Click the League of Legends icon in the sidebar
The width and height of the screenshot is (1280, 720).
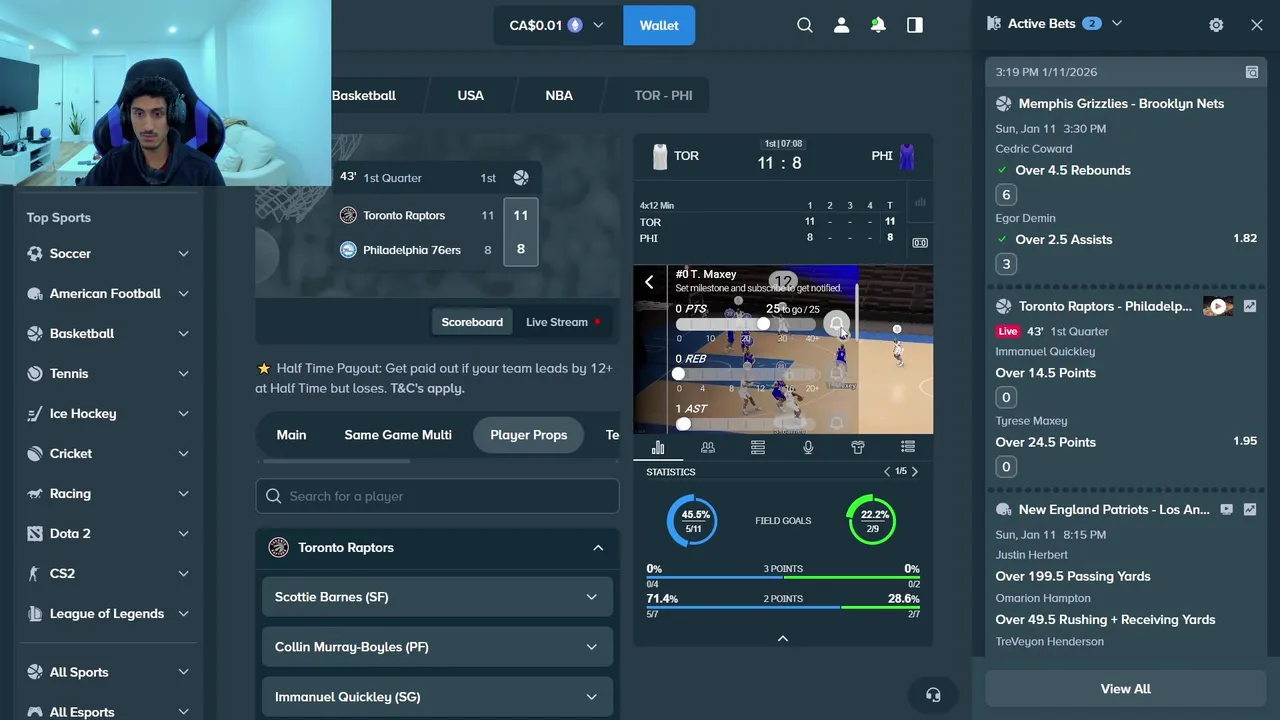[35, 614]
